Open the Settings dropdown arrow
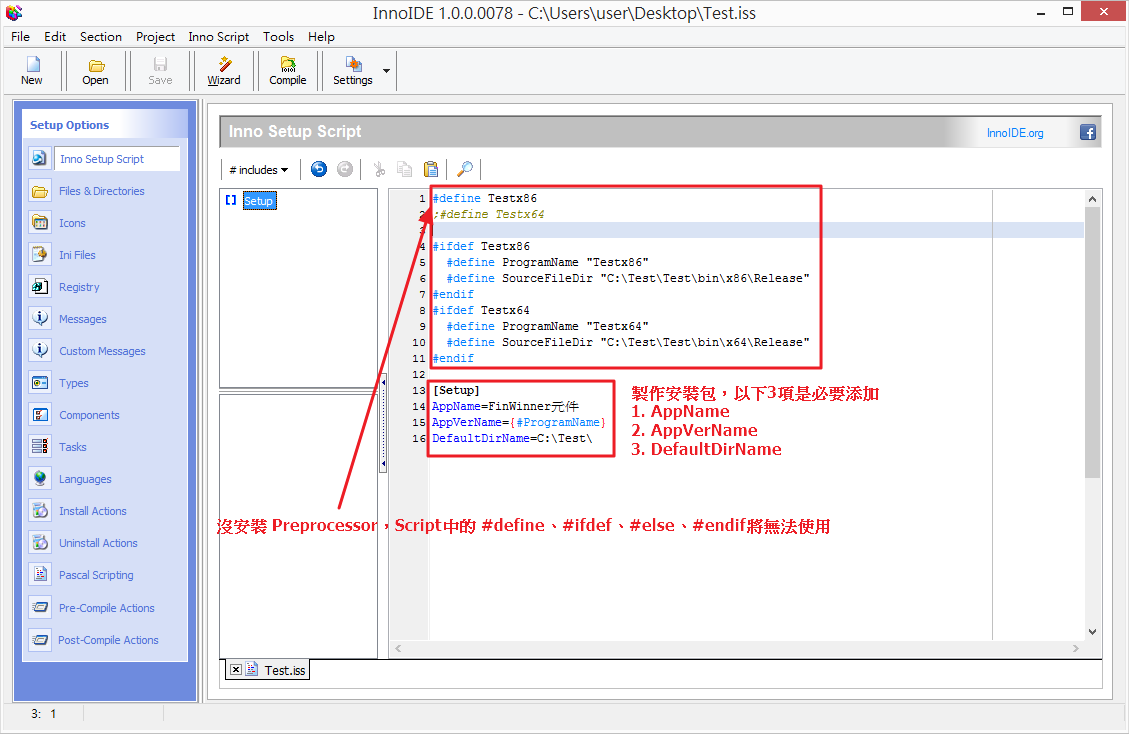 tap(386, 70)
